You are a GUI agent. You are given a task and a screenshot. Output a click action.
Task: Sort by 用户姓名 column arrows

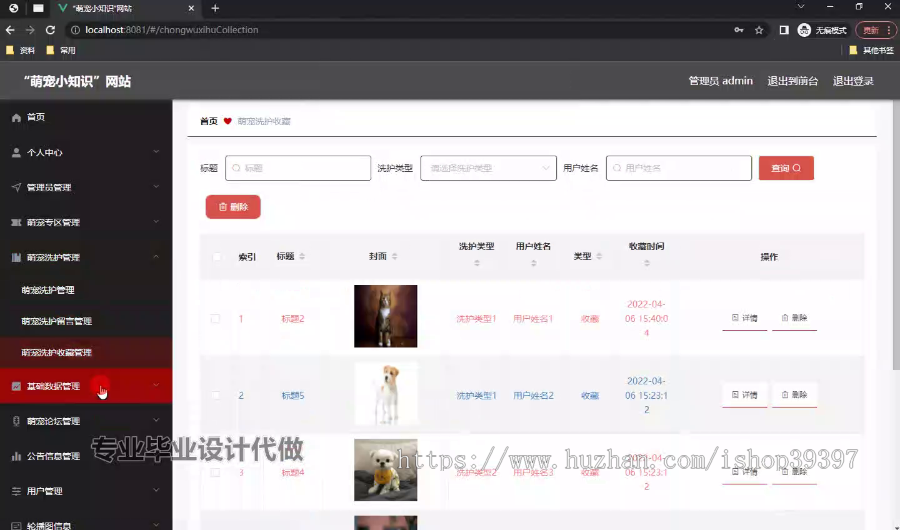point(534,263)
